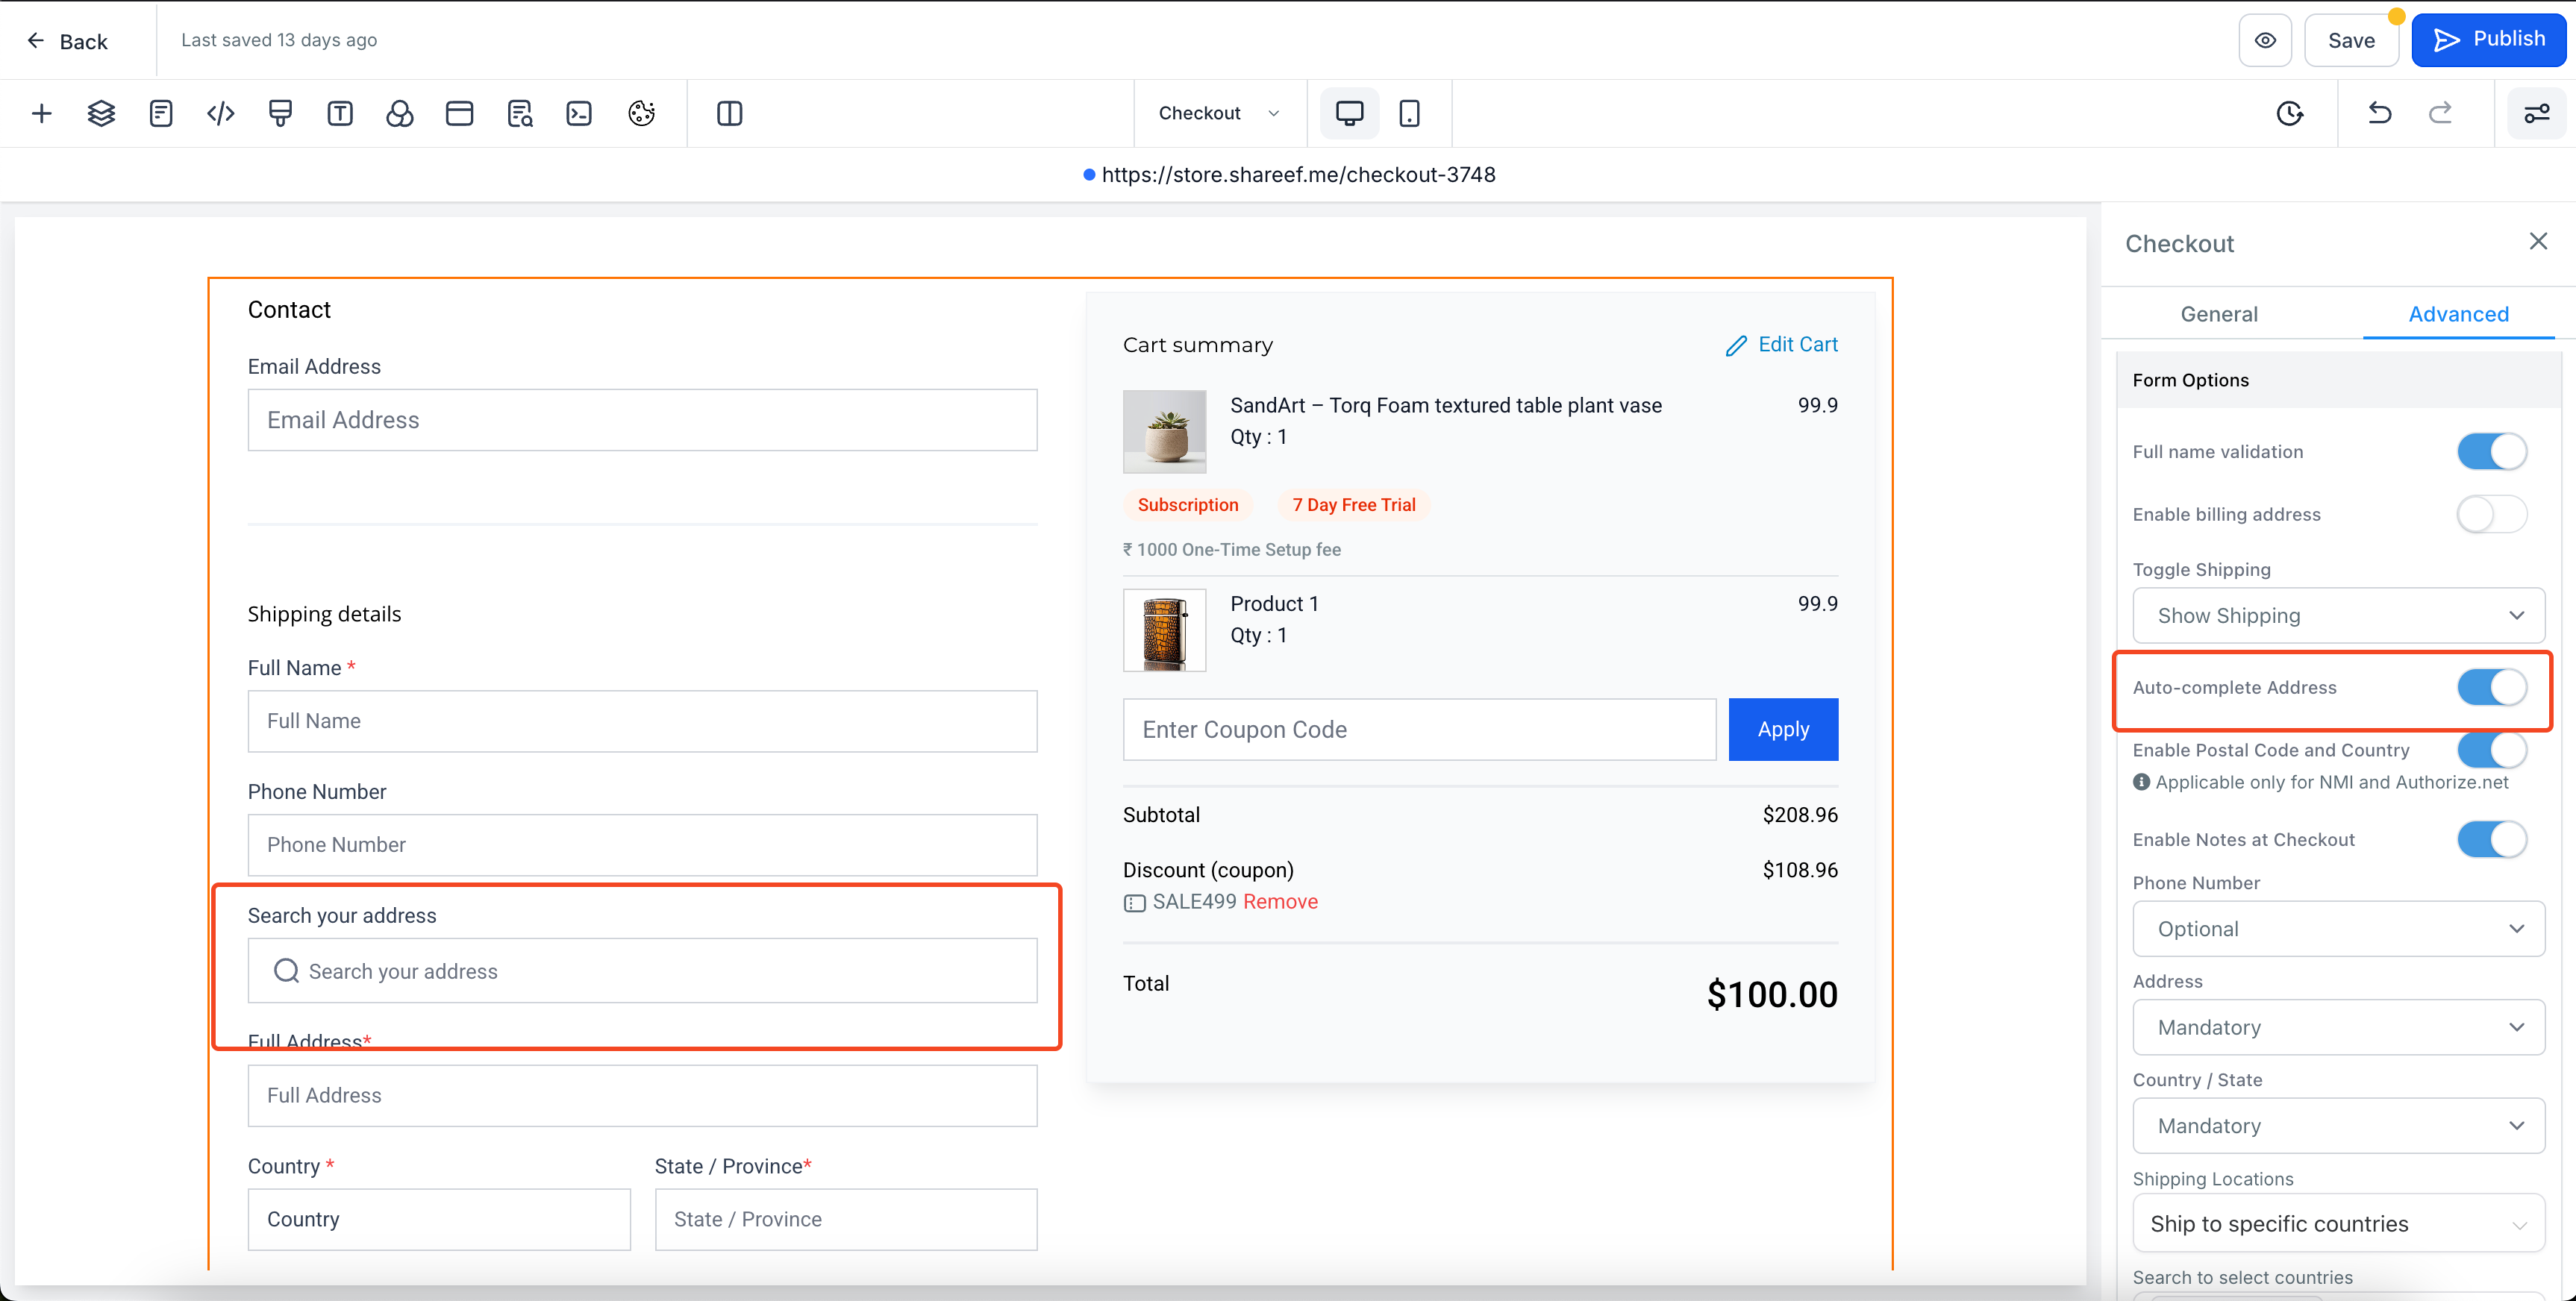Click the Edit Cart link

(1781, 345)
